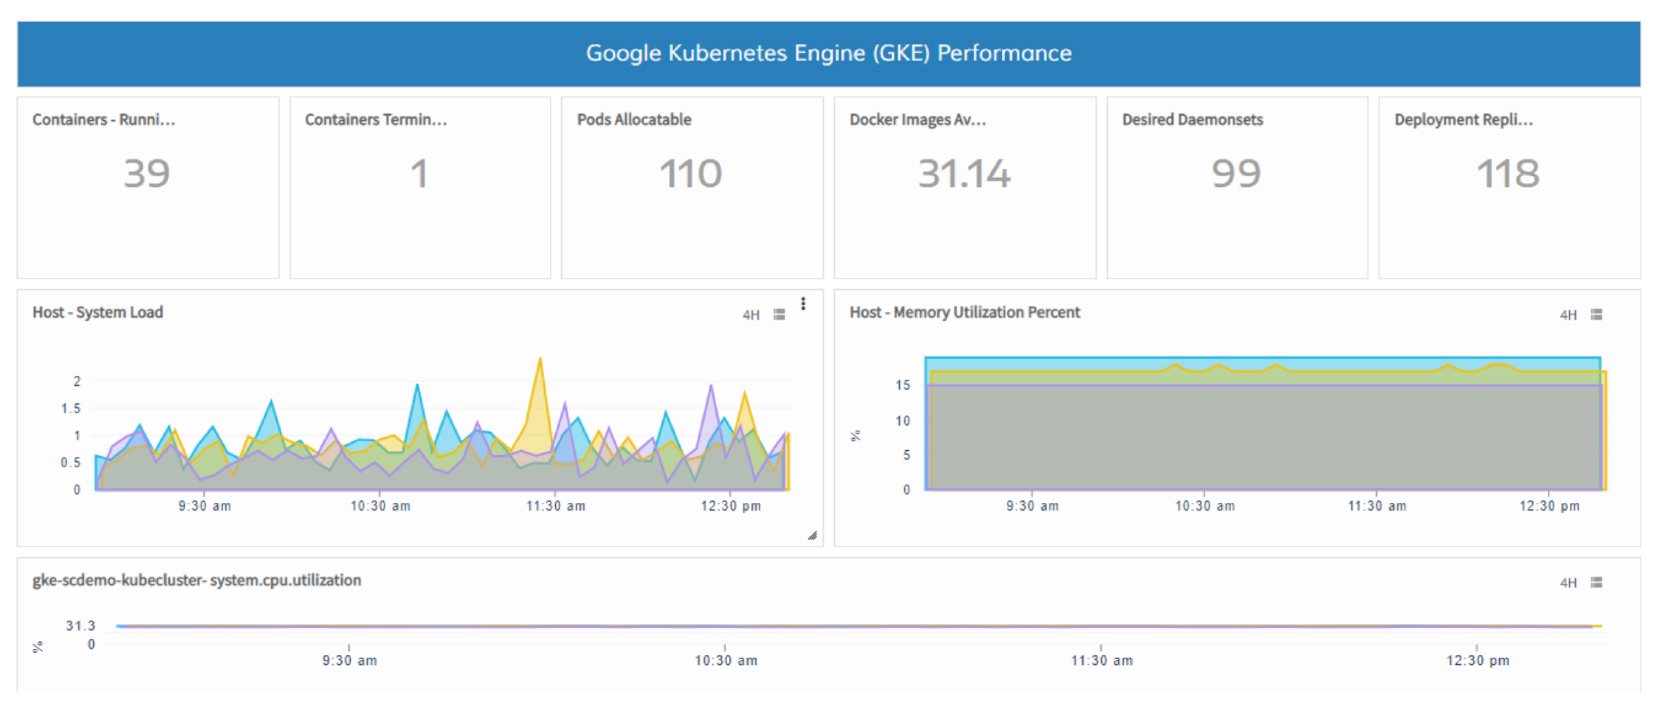This screenshot has width=1663, height=706.
Task: Open legend list icon in Host - Memory Utilization Percent
Action: tap(1596, 314)
